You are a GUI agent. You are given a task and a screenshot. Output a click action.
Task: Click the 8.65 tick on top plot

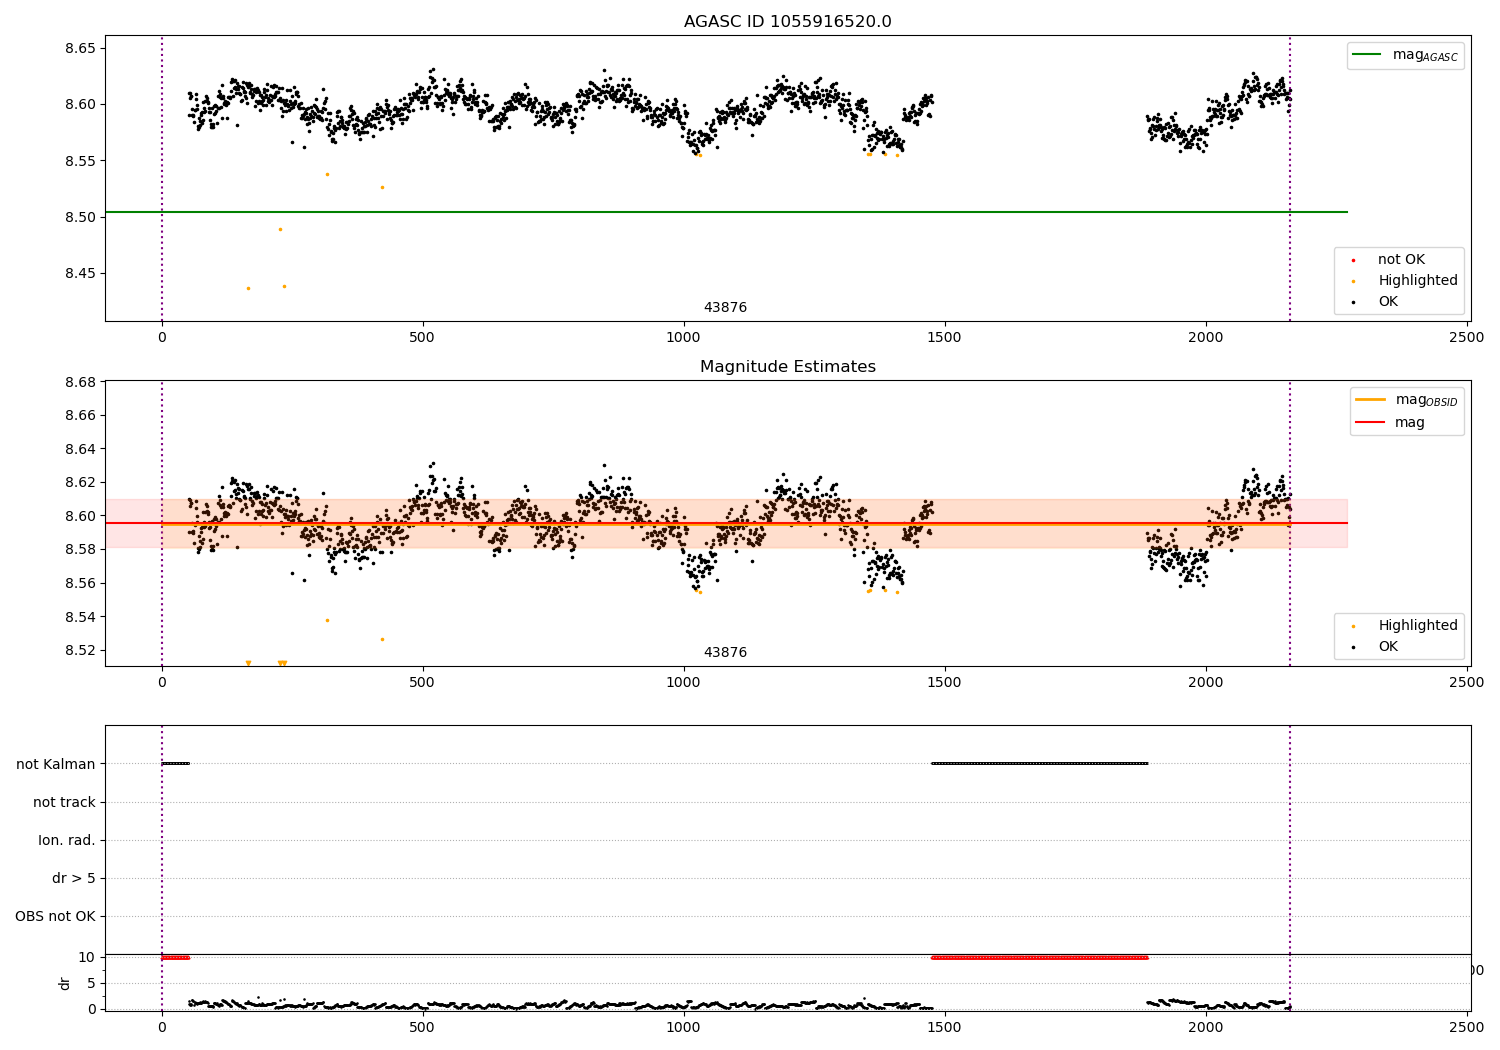point(80,48)
